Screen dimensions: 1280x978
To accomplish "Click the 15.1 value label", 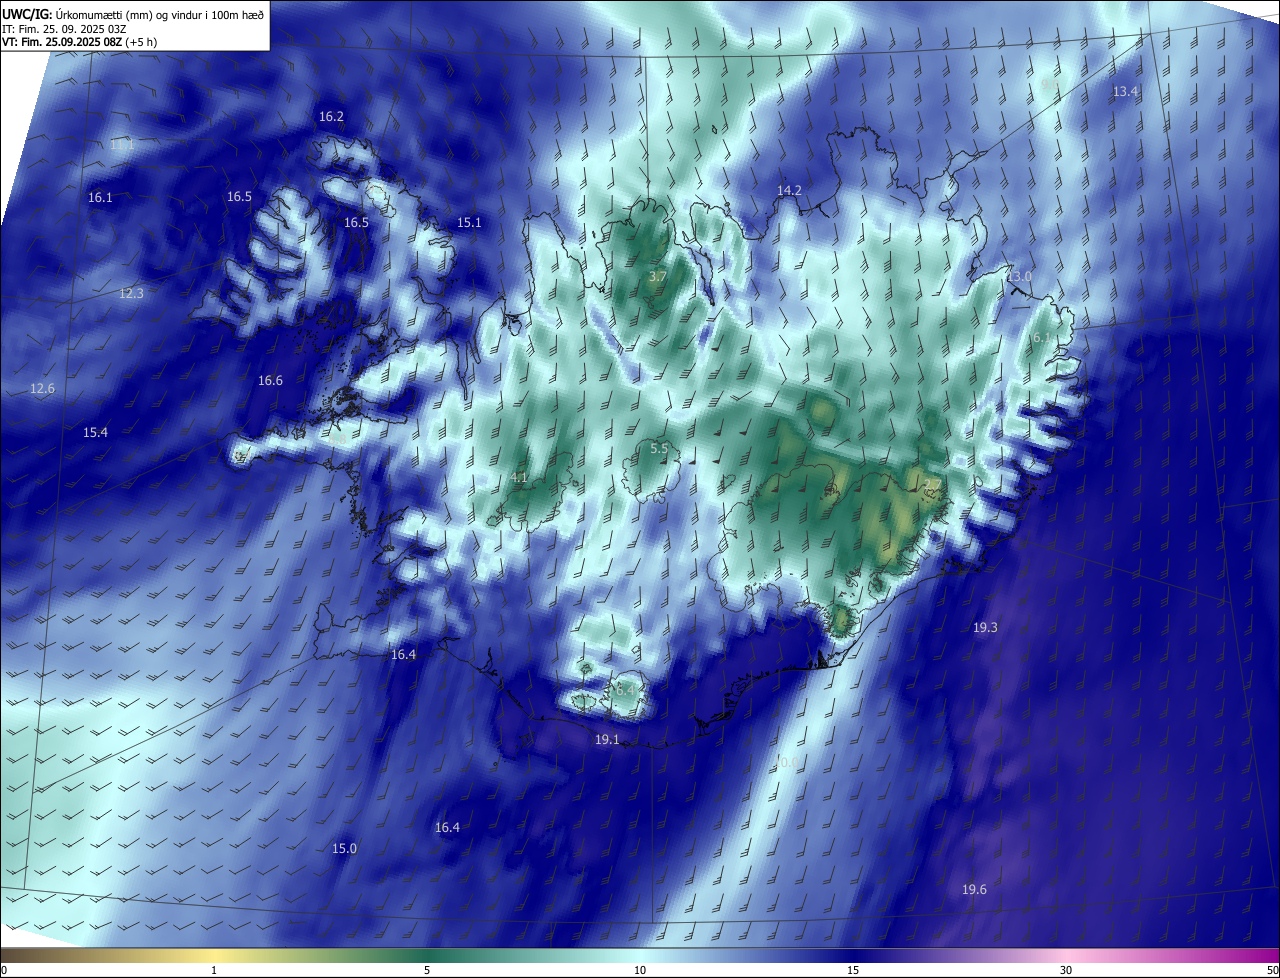I will click(x=469, y=223).
